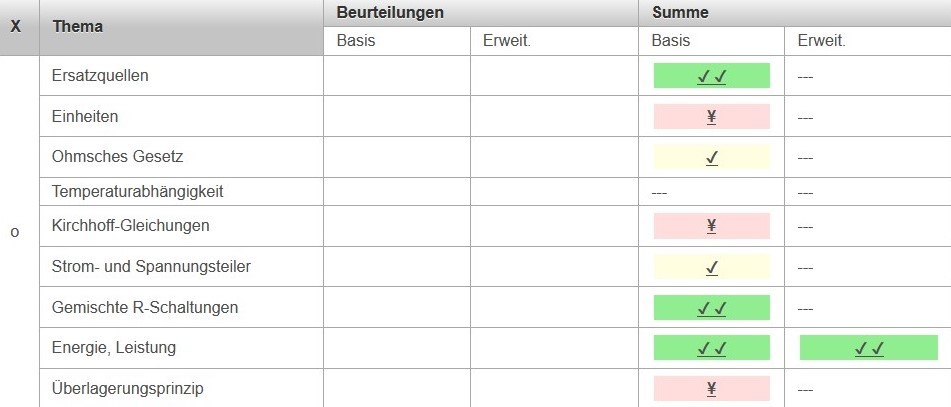951x407 pixels.
Task: Click the red mark for Kirchhoff-Gleichungen
Action: pos(711,226)
